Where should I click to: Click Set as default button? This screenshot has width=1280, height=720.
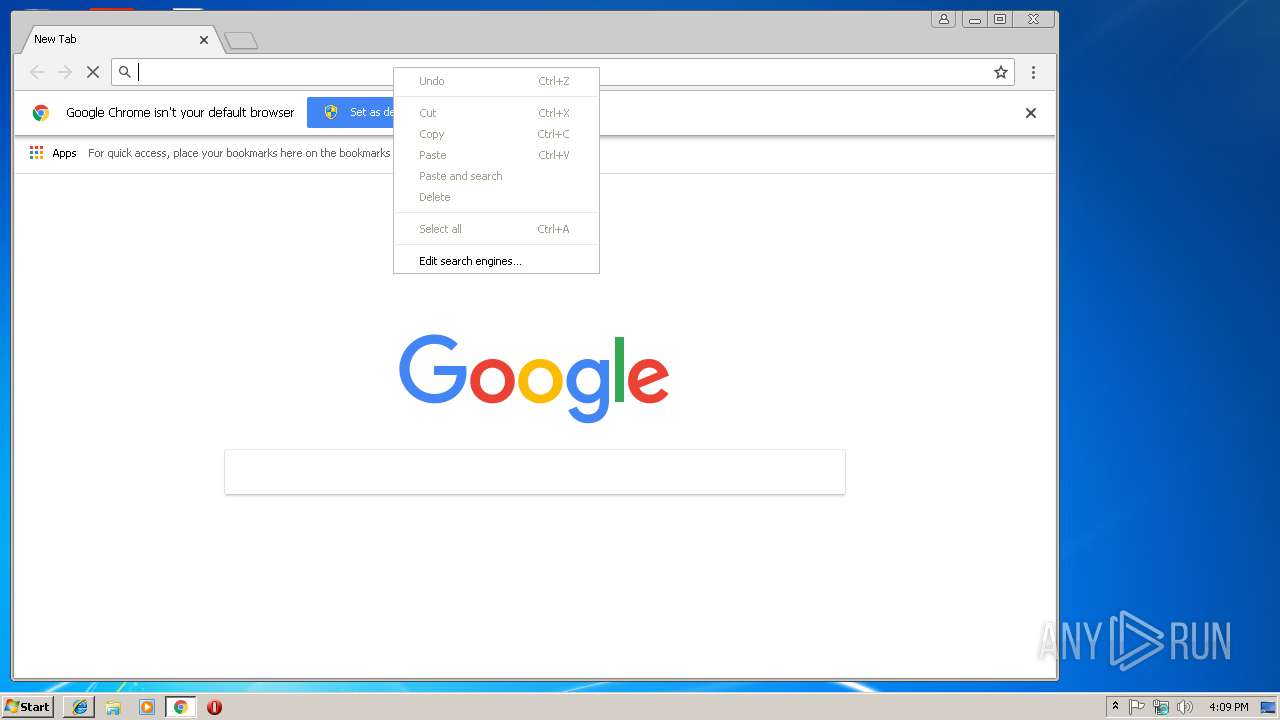351,112
